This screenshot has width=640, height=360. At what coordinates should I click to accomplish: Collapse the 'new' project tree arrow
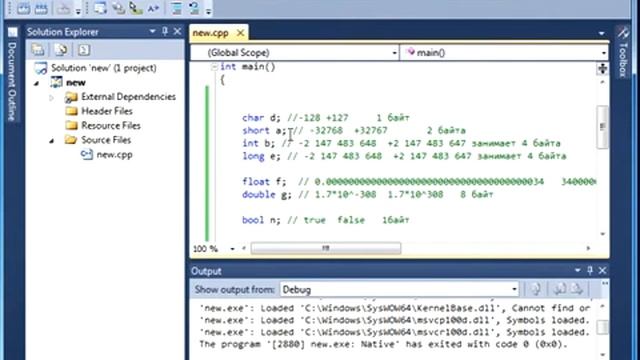37,83
